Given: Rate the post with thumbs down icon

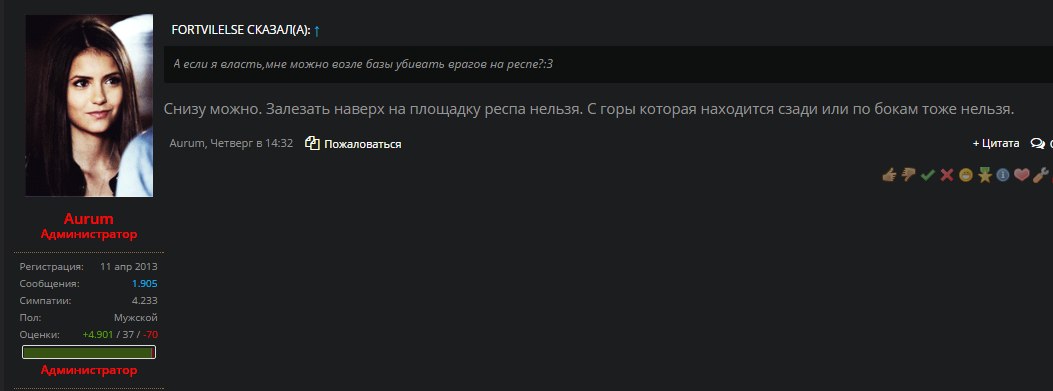Looking at the screenshot, I should (x=909, y=175).
